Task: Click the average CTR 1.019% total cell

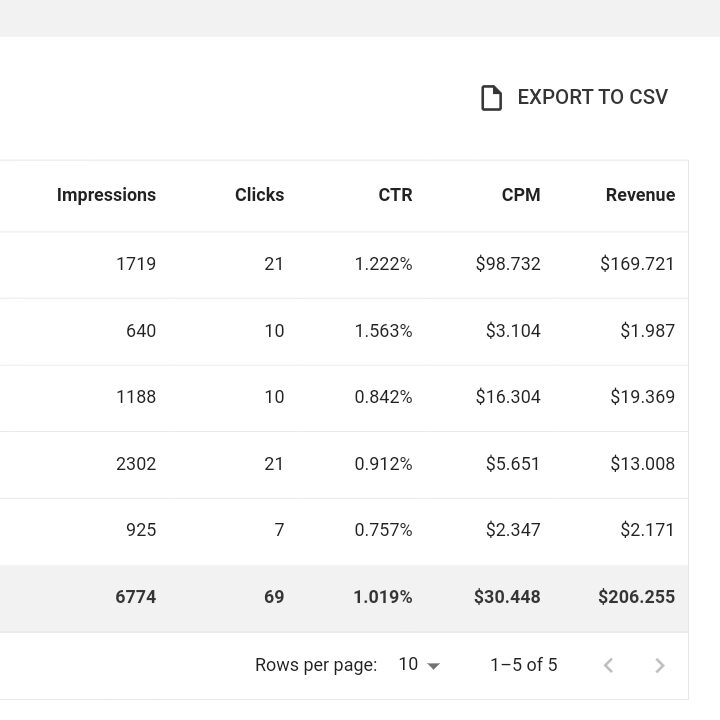Action: pyautogui.click(x=382, y=597)
